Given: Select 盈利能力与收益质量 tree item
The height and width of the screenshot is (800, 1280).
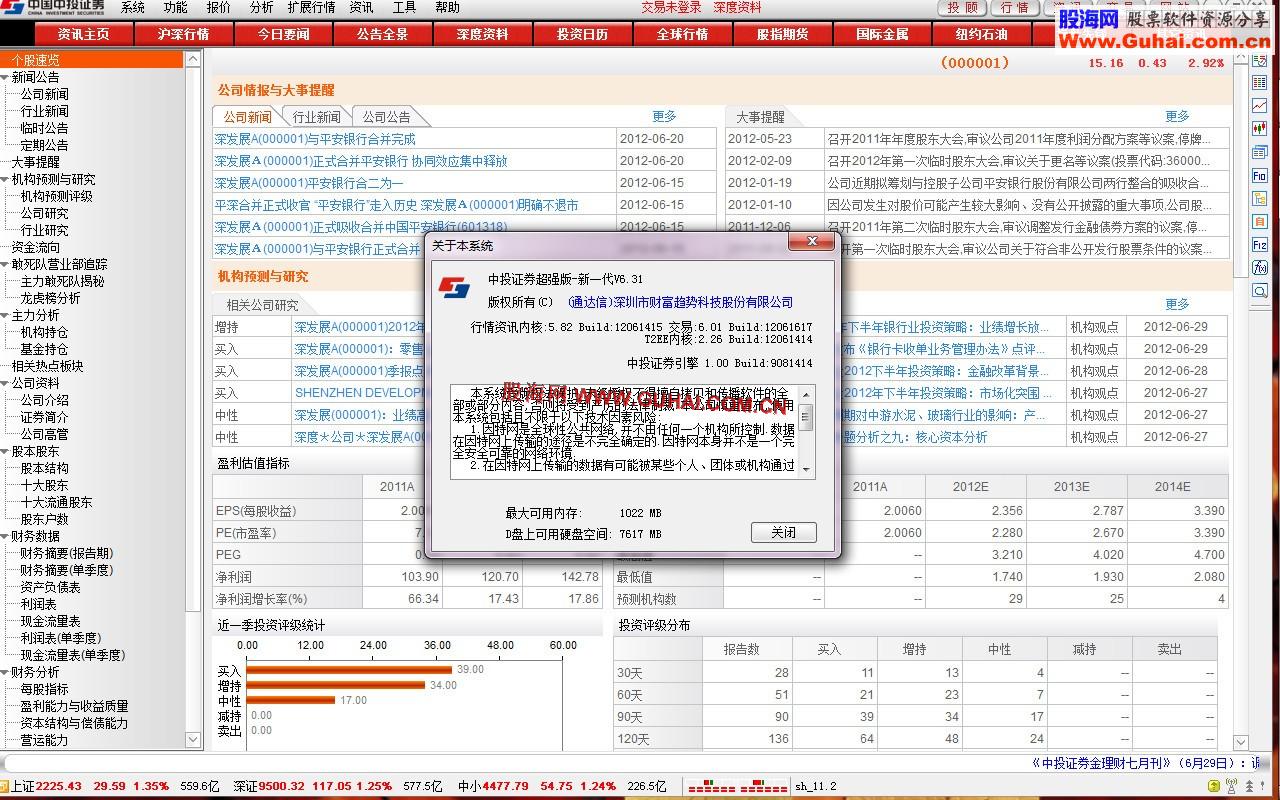Looking at the screenshot, I should click(x=74, y=706).
